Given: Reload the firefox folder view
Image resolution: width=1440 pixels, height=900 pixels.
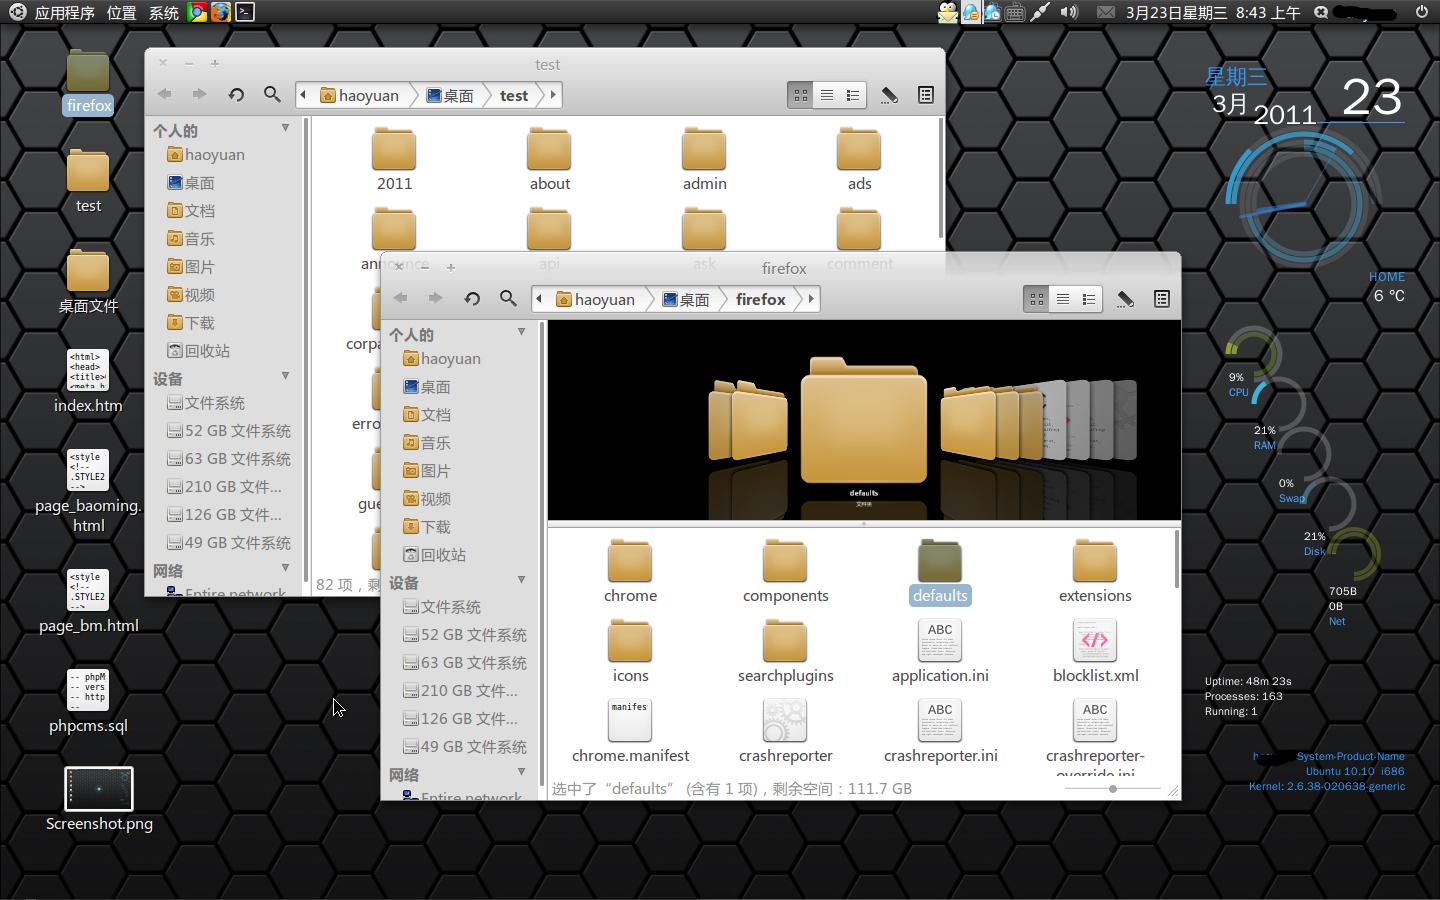Looking at the screenshot, I should [x=472, y=298].
